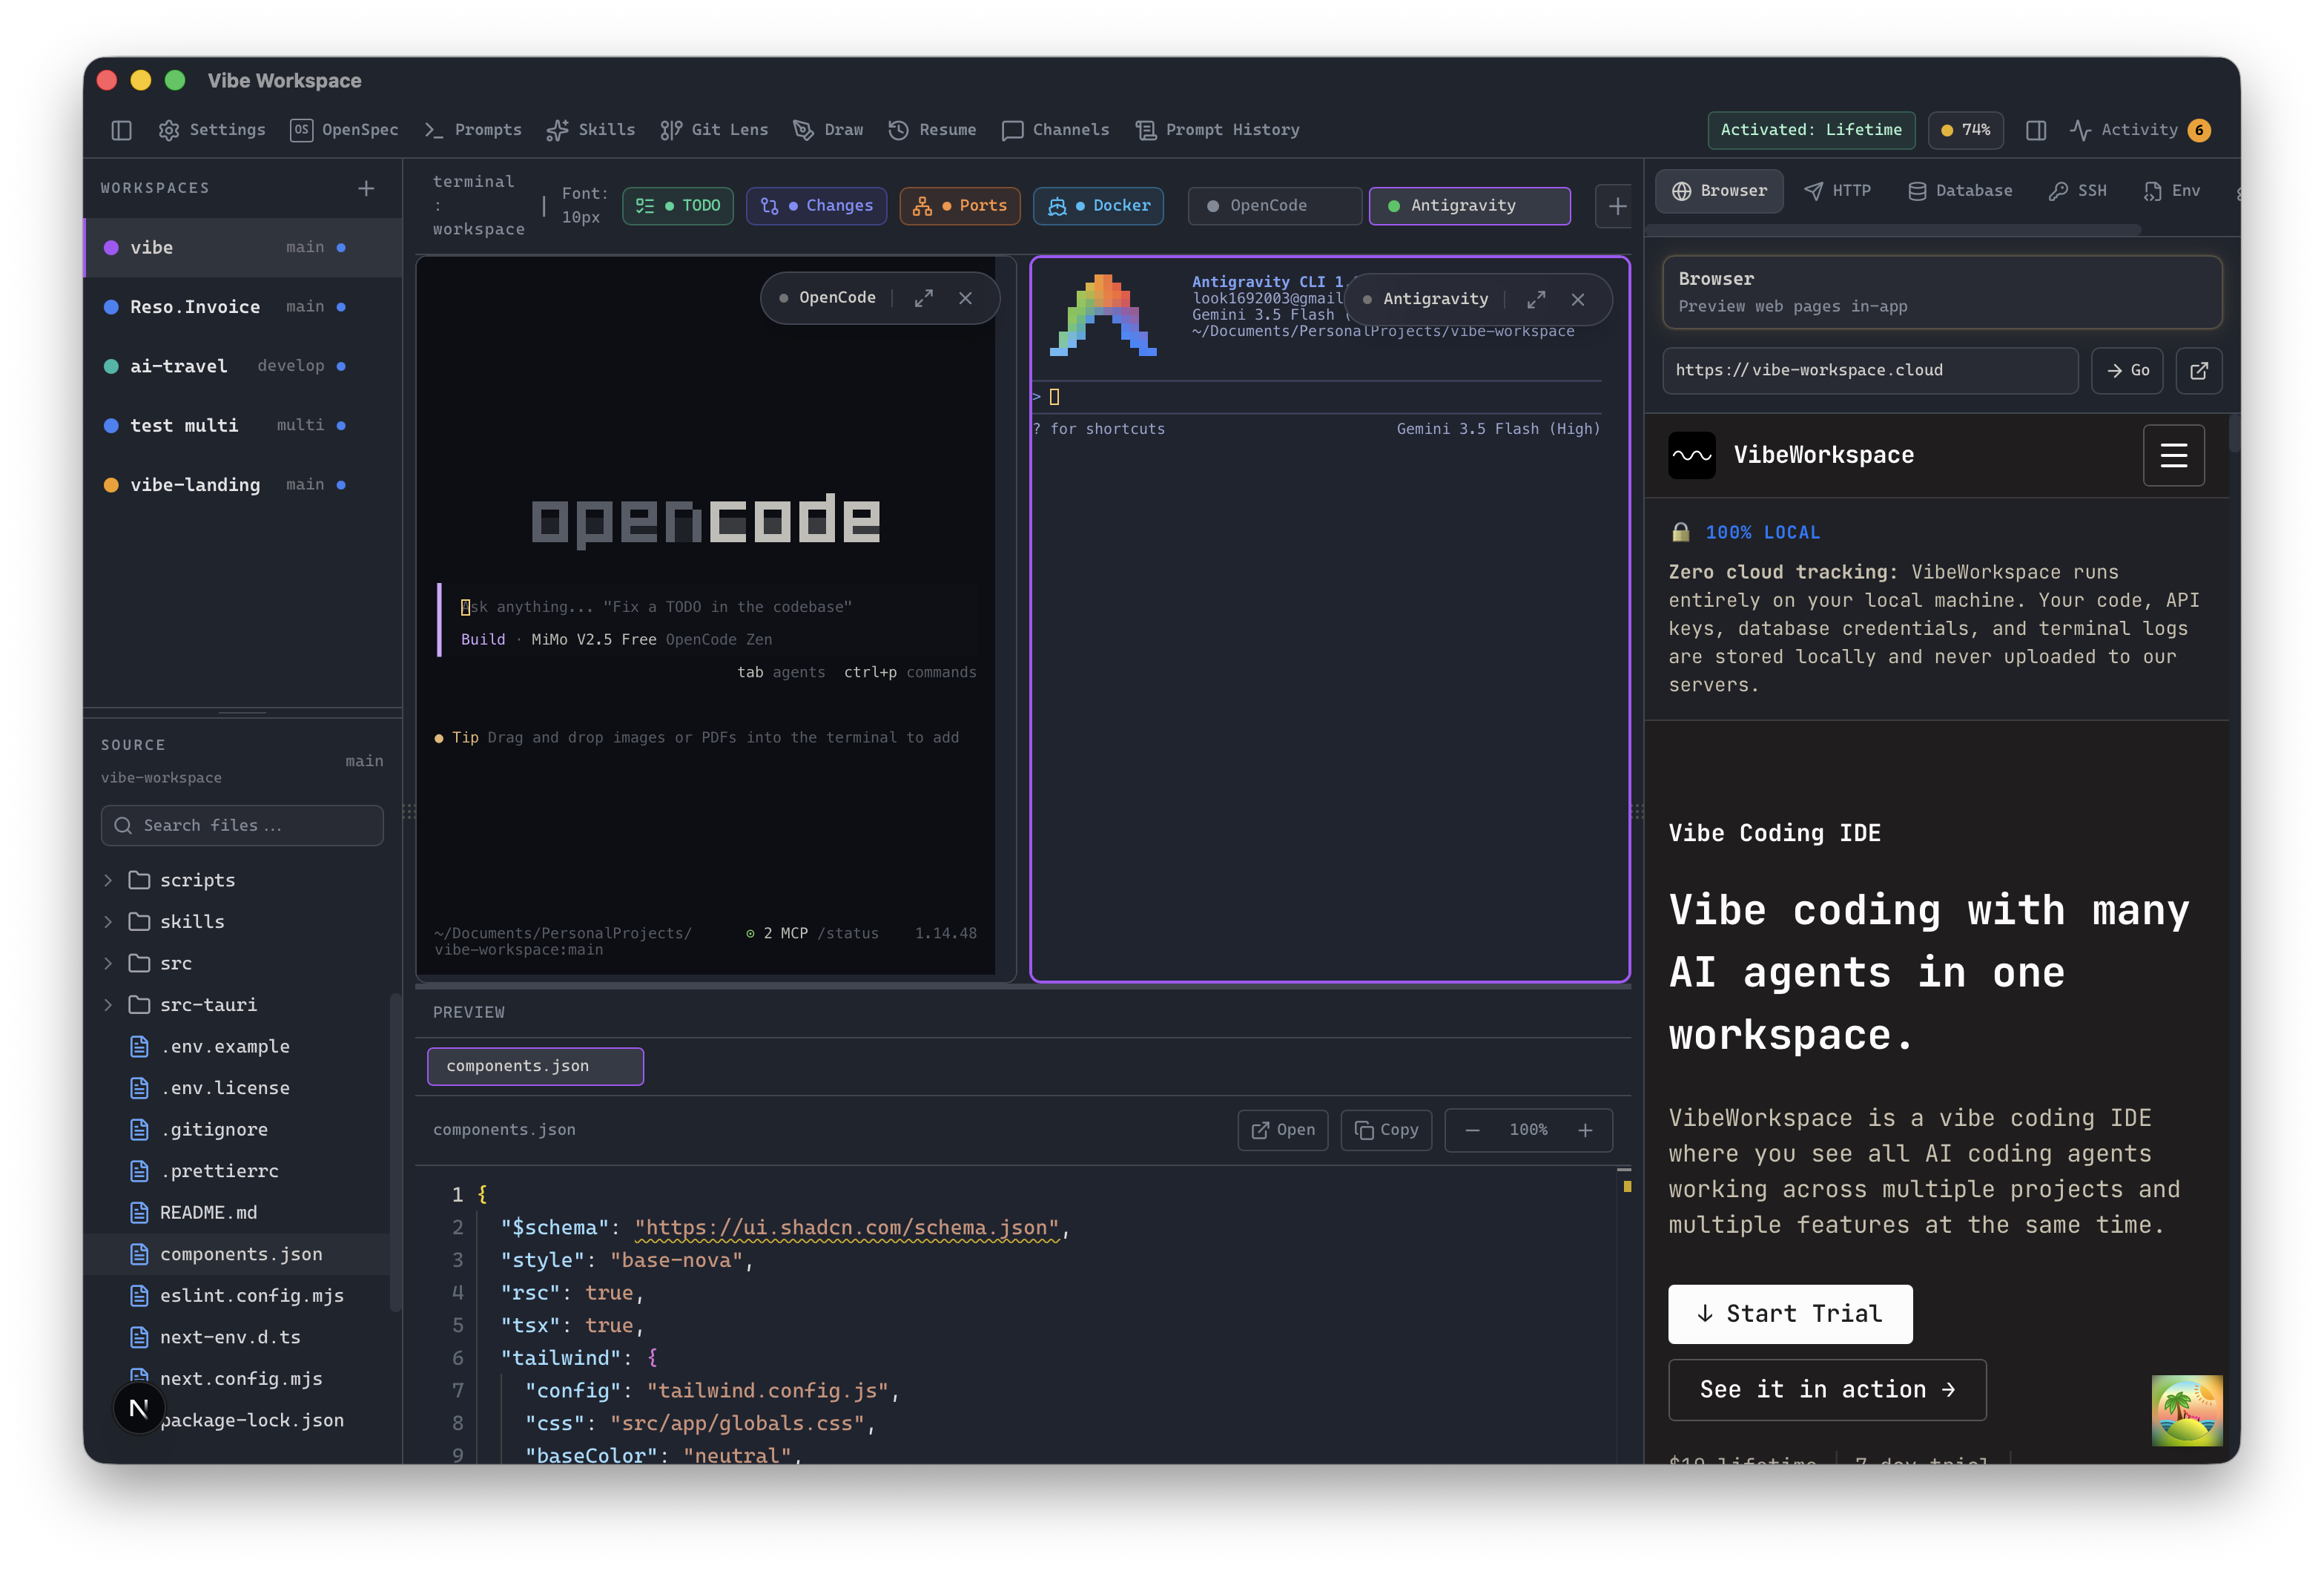2324x1574 pixels.
Task: Toggle the Changes panel
Action: tap(816, 206)
